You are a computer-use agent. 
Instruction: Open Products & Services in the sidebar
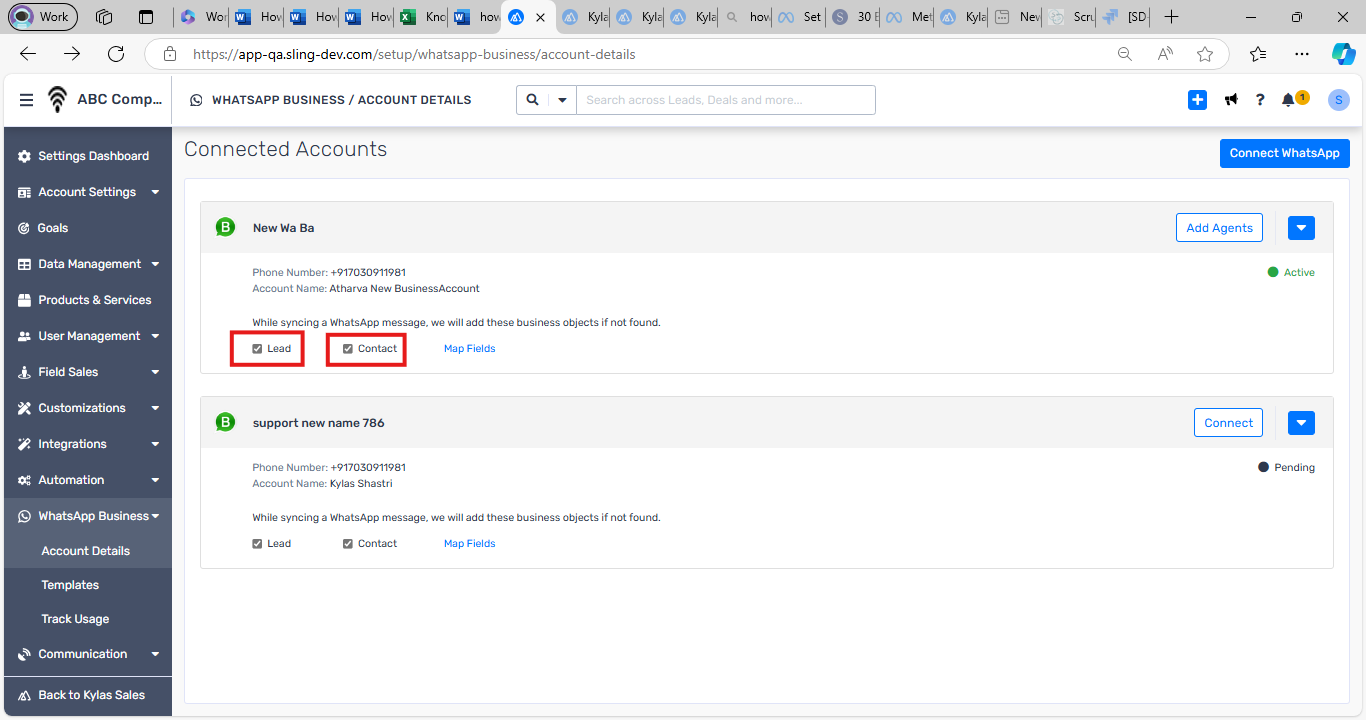(x=88, y=300)
